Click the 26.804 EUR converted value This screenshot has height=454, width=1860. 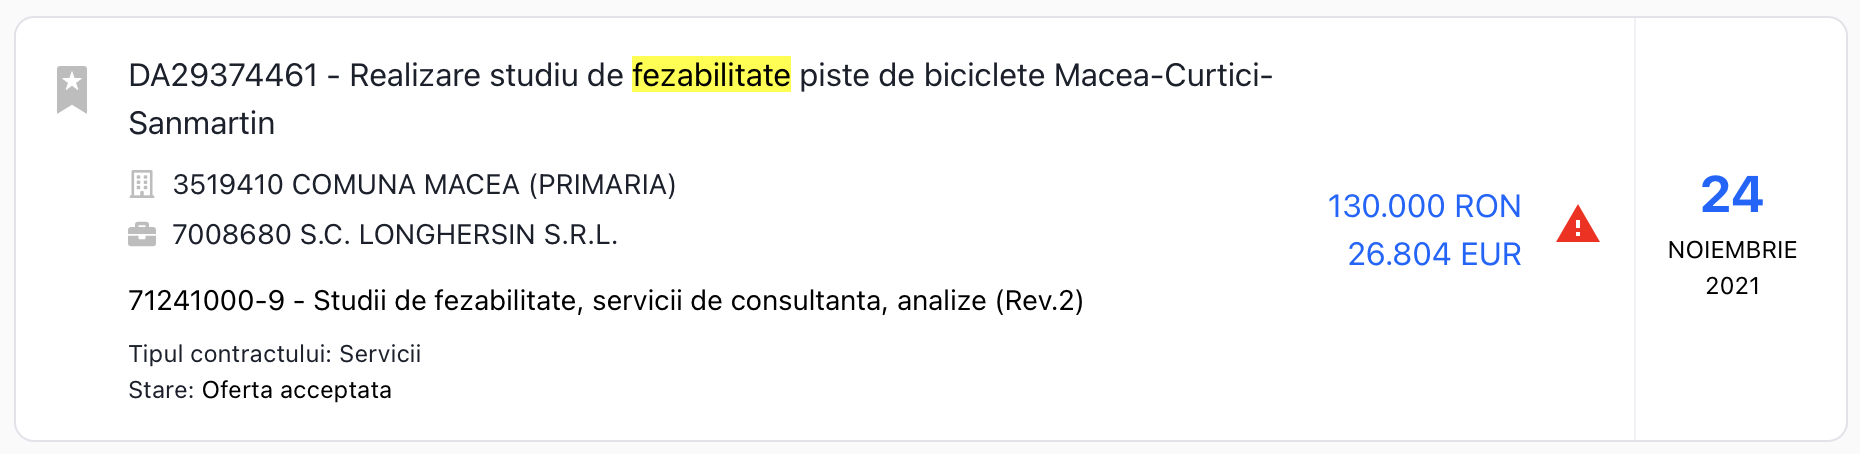(1433, 255)
